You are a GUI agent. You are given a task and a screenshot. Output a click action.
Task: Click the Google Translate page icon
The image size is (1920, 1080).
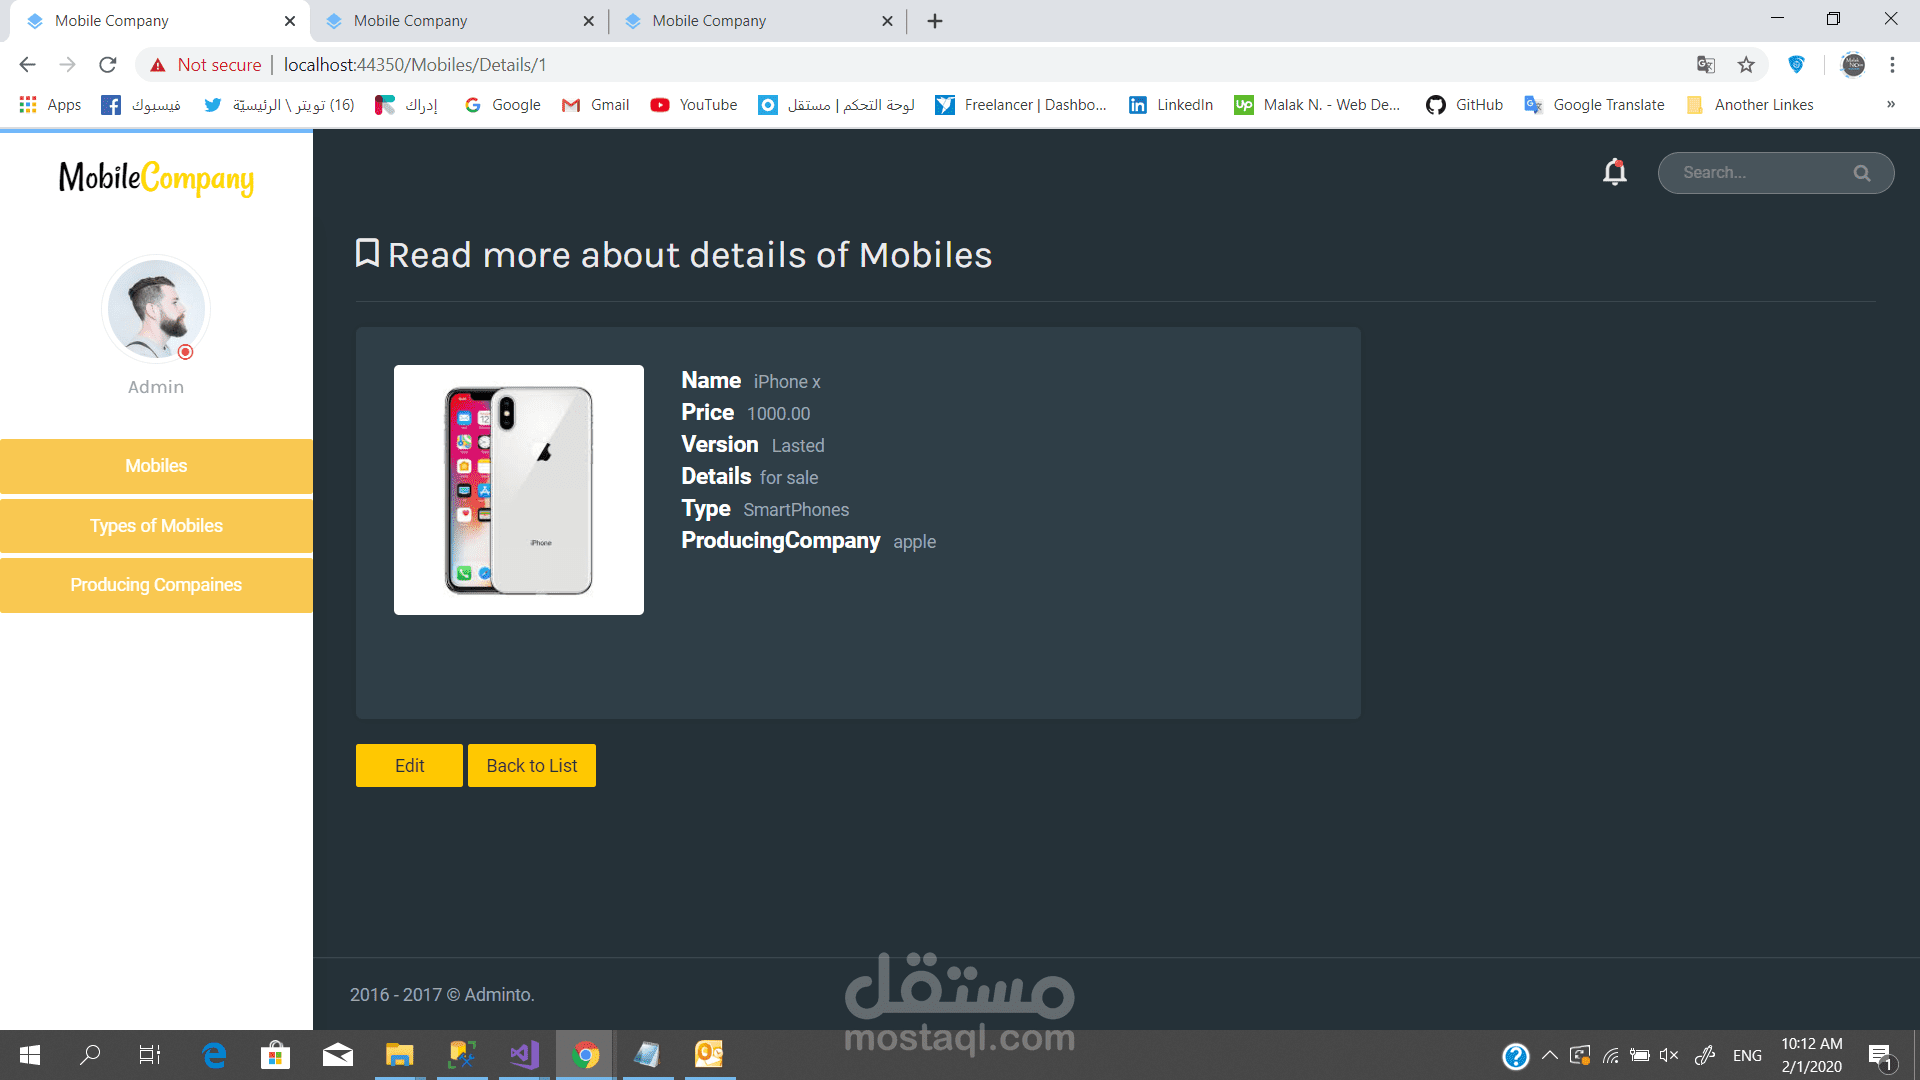pos(1706,65)
